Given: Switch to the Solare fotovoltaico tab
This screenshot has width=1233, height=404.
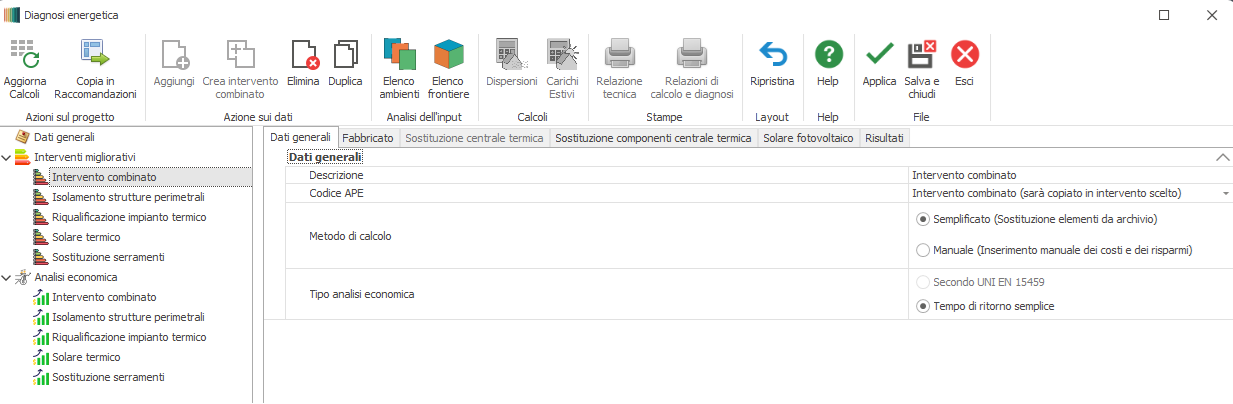Looking at the screenshot, I should [808, 138].
